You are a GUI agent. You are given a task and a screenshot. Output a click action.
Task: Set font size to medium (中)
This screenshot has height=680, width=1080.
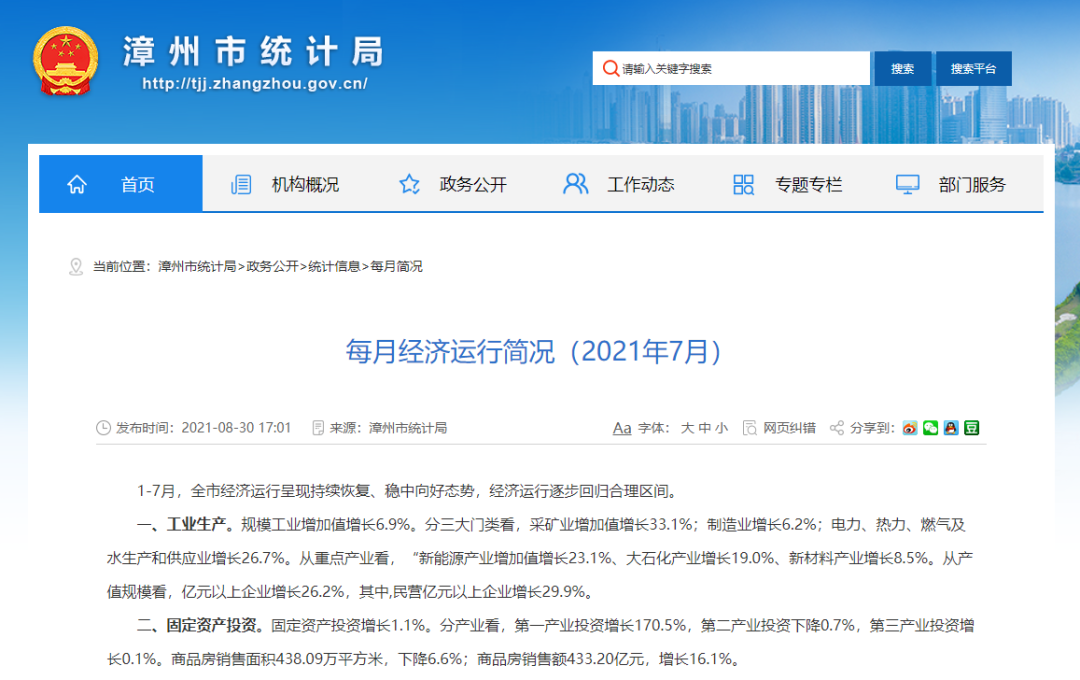(705, 428)
